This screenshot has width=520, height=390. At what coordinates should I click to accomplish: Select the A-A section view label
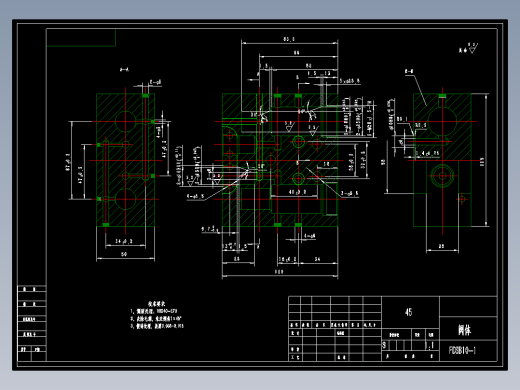tap(124, 70)
